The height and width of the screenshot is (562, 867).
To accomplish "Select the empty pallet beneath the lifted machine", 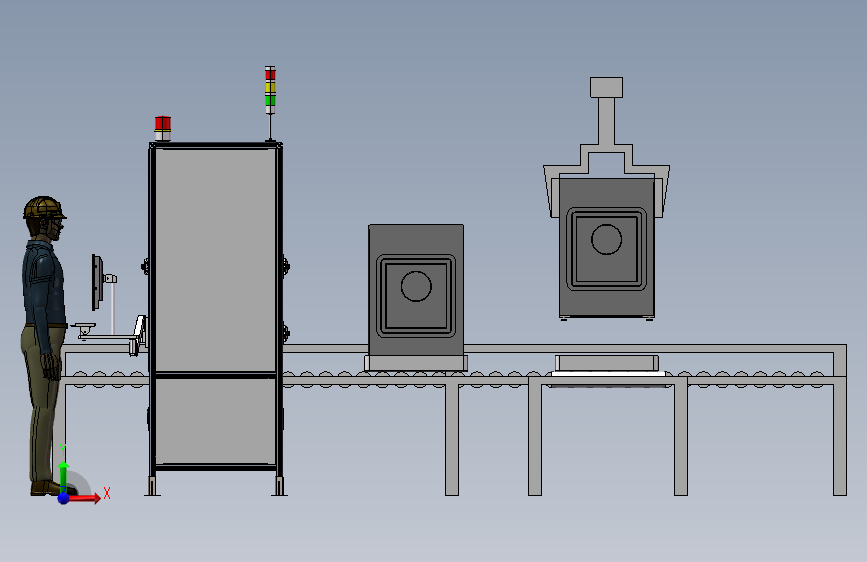I will (607, 363).
